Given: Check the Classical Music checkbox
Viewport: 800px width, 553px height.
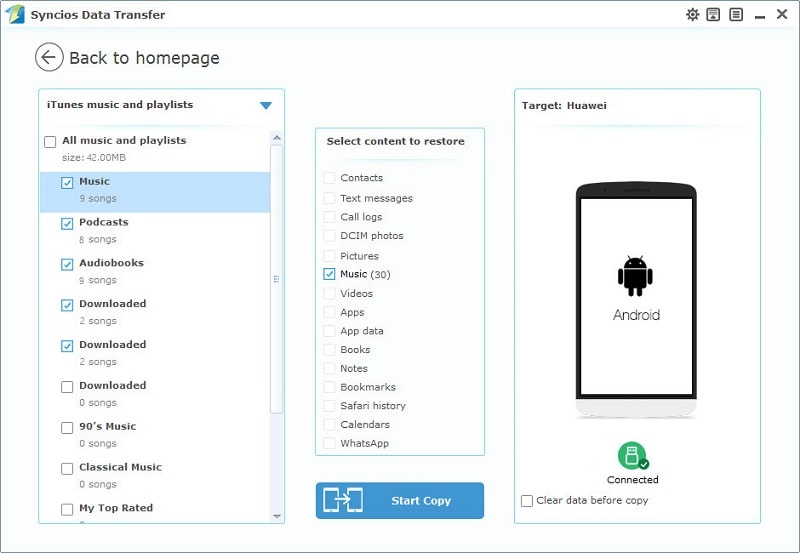Looking at the screenshot, I should [x=67, y=468].
